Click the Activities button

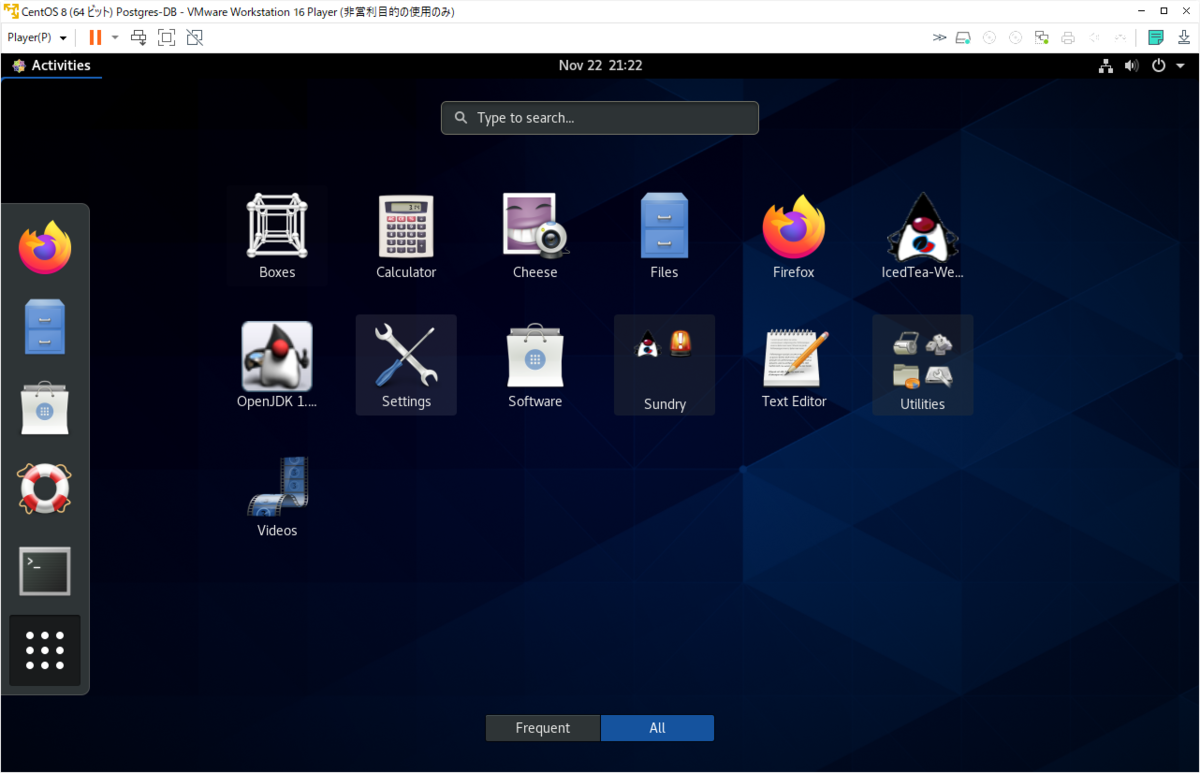click(51, 66)
